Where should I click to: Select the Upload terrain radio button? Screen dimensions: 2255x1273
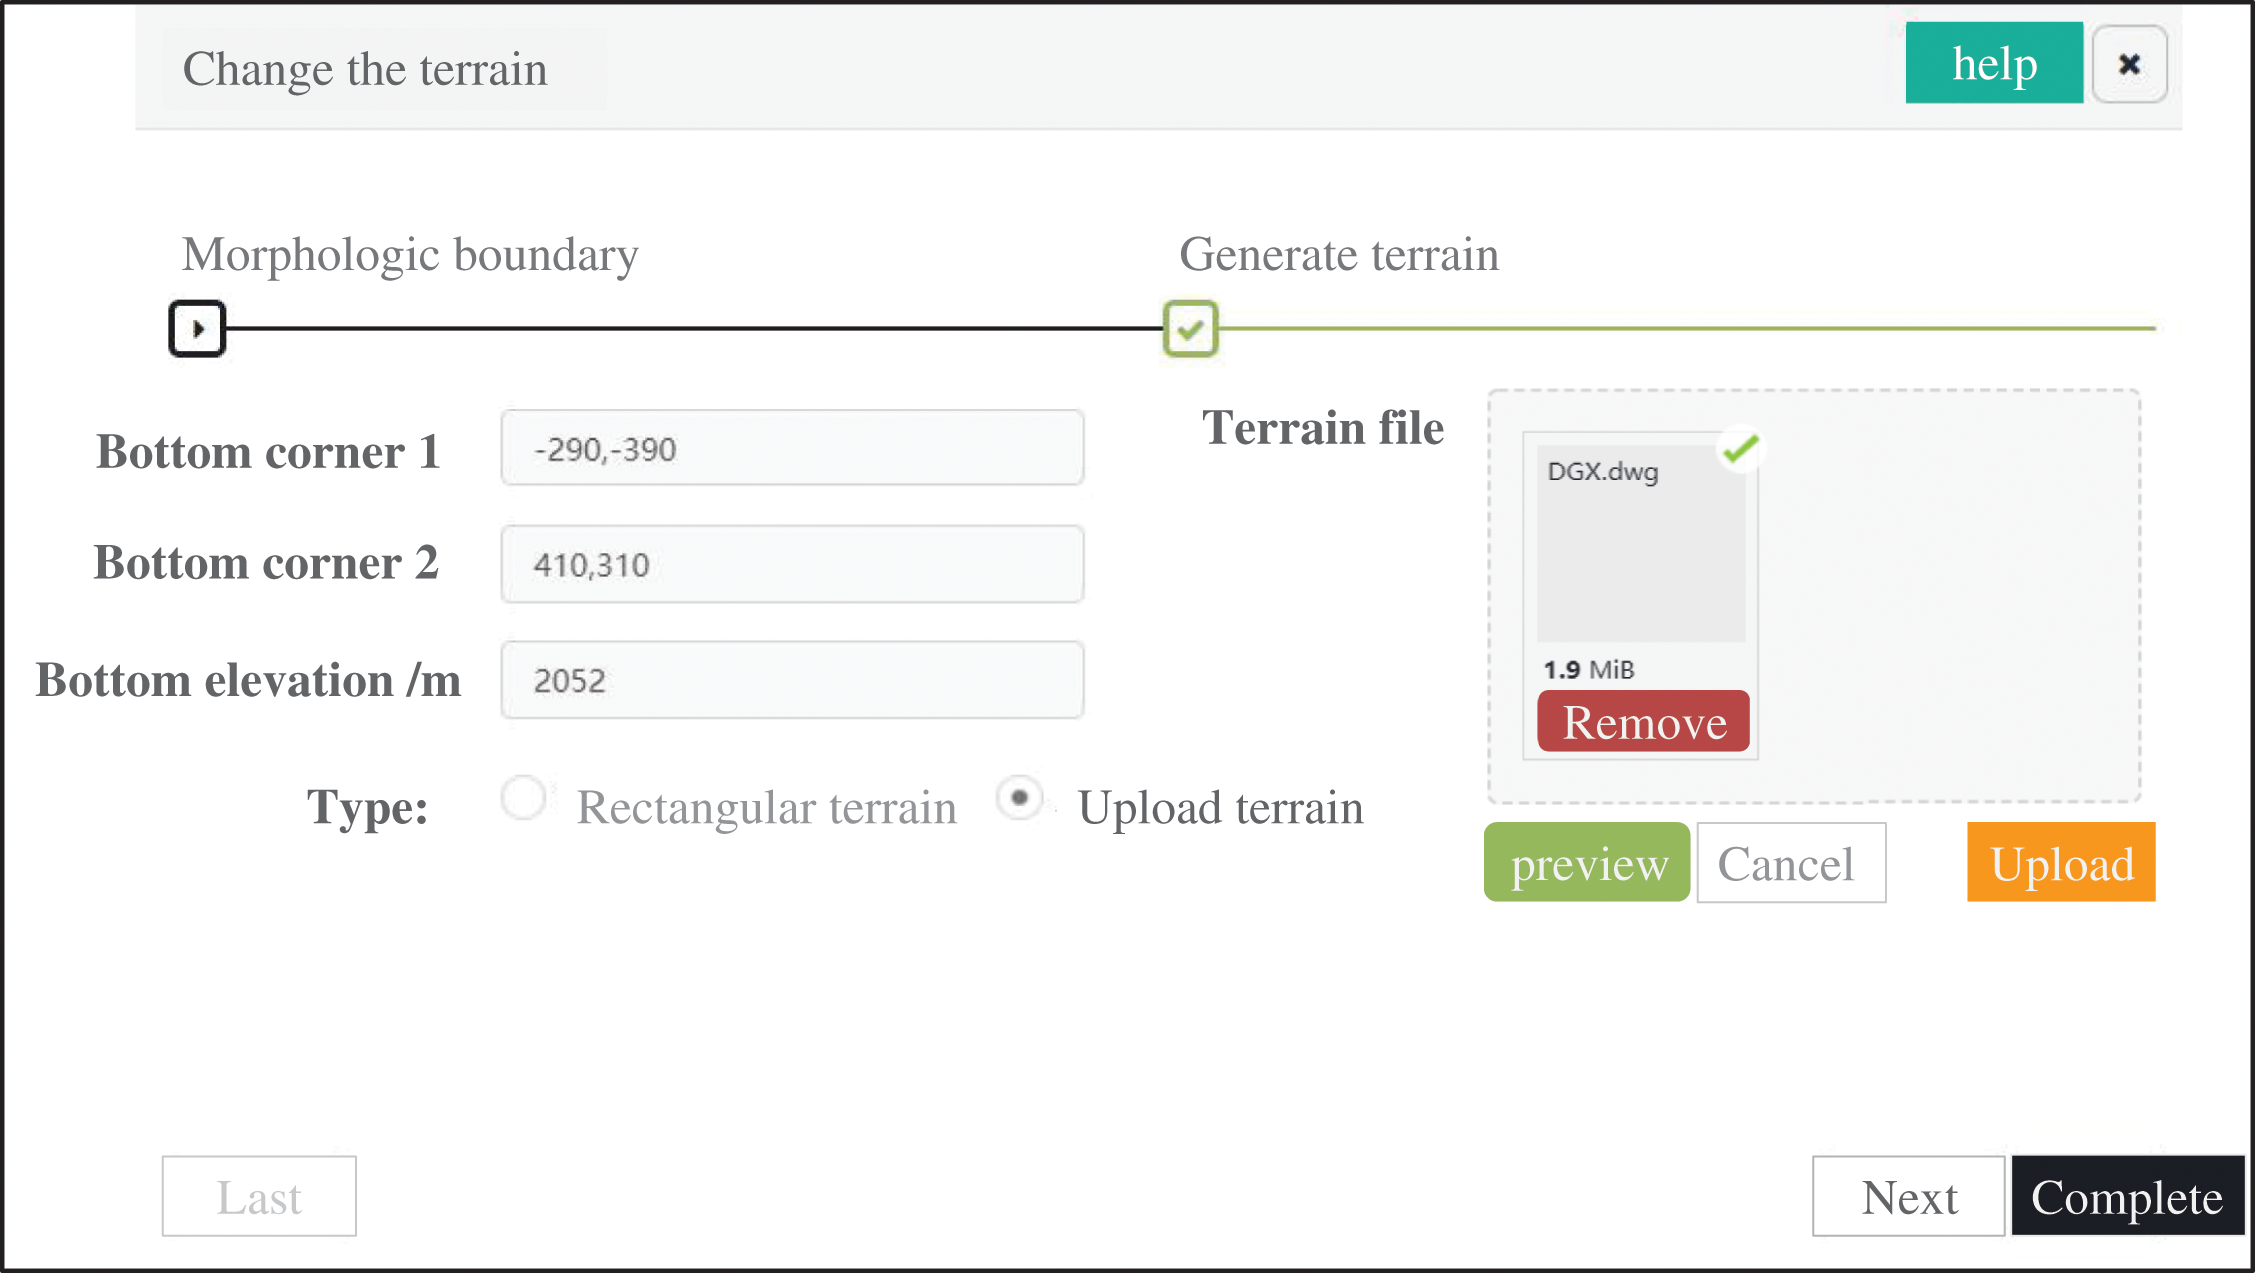pos(1019,798)
